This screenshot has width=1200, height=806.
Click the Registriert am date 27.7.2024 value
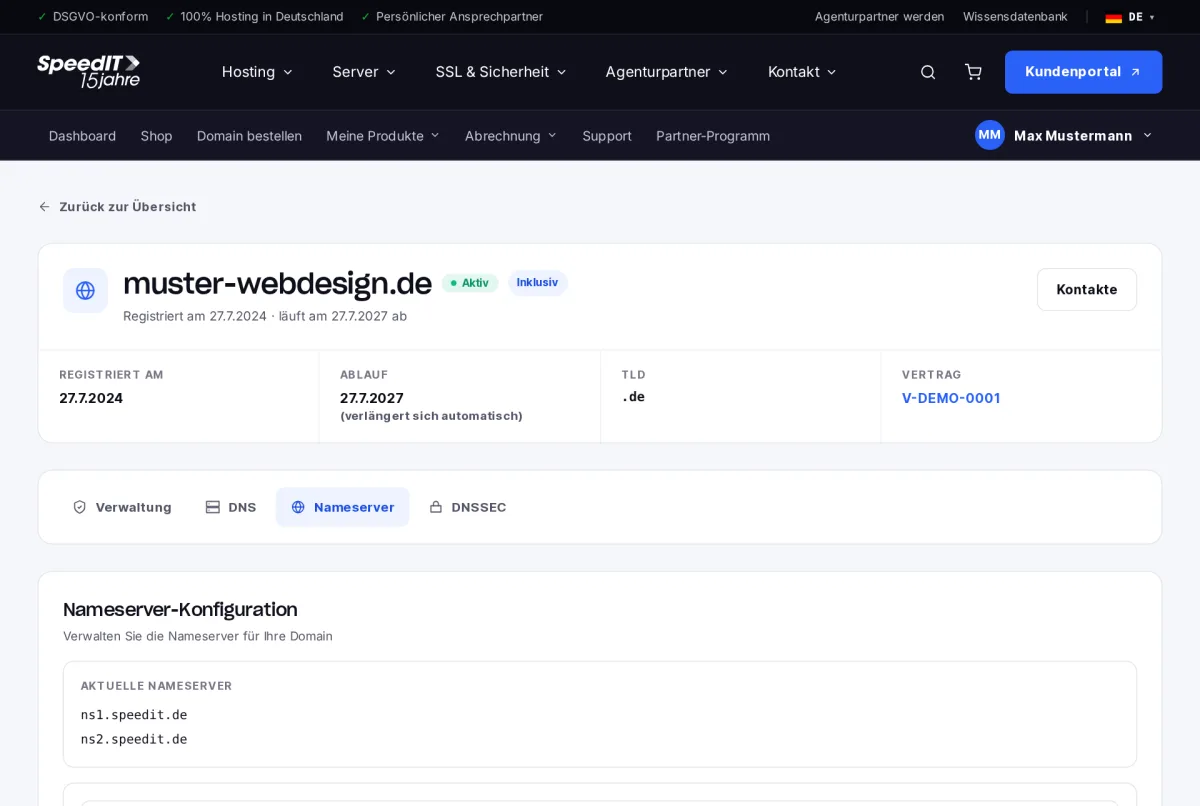(91, 398)
